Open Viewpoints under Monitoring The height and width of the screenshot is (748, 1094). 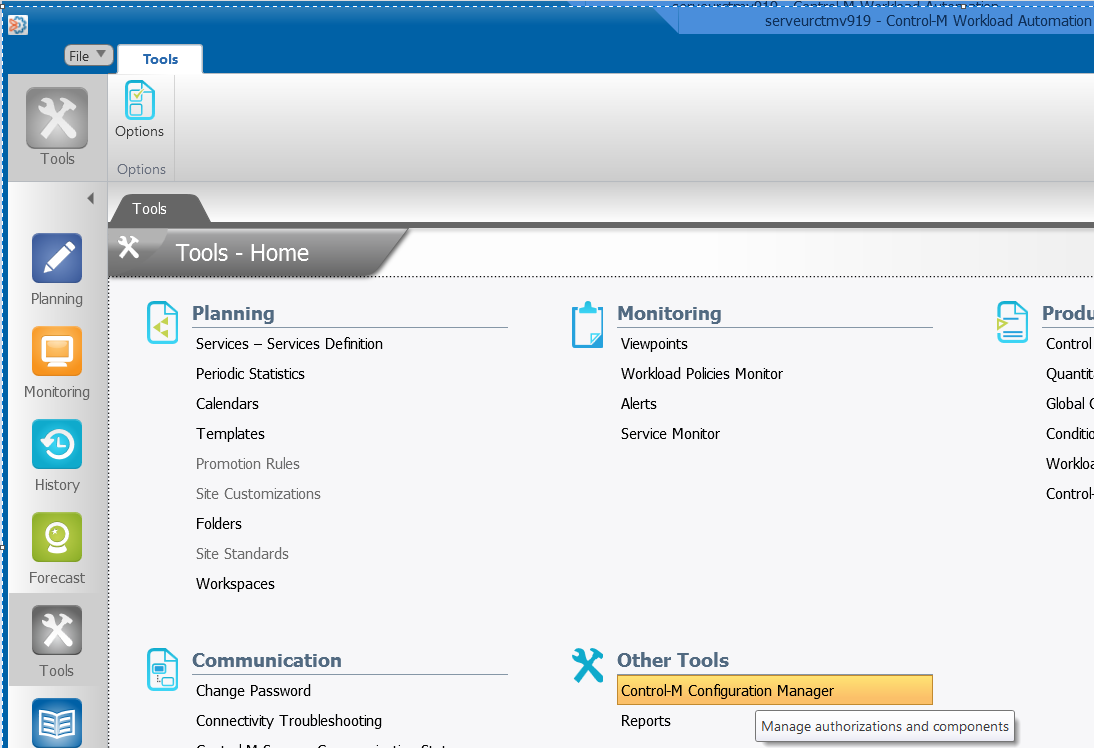tap(654, 344)
